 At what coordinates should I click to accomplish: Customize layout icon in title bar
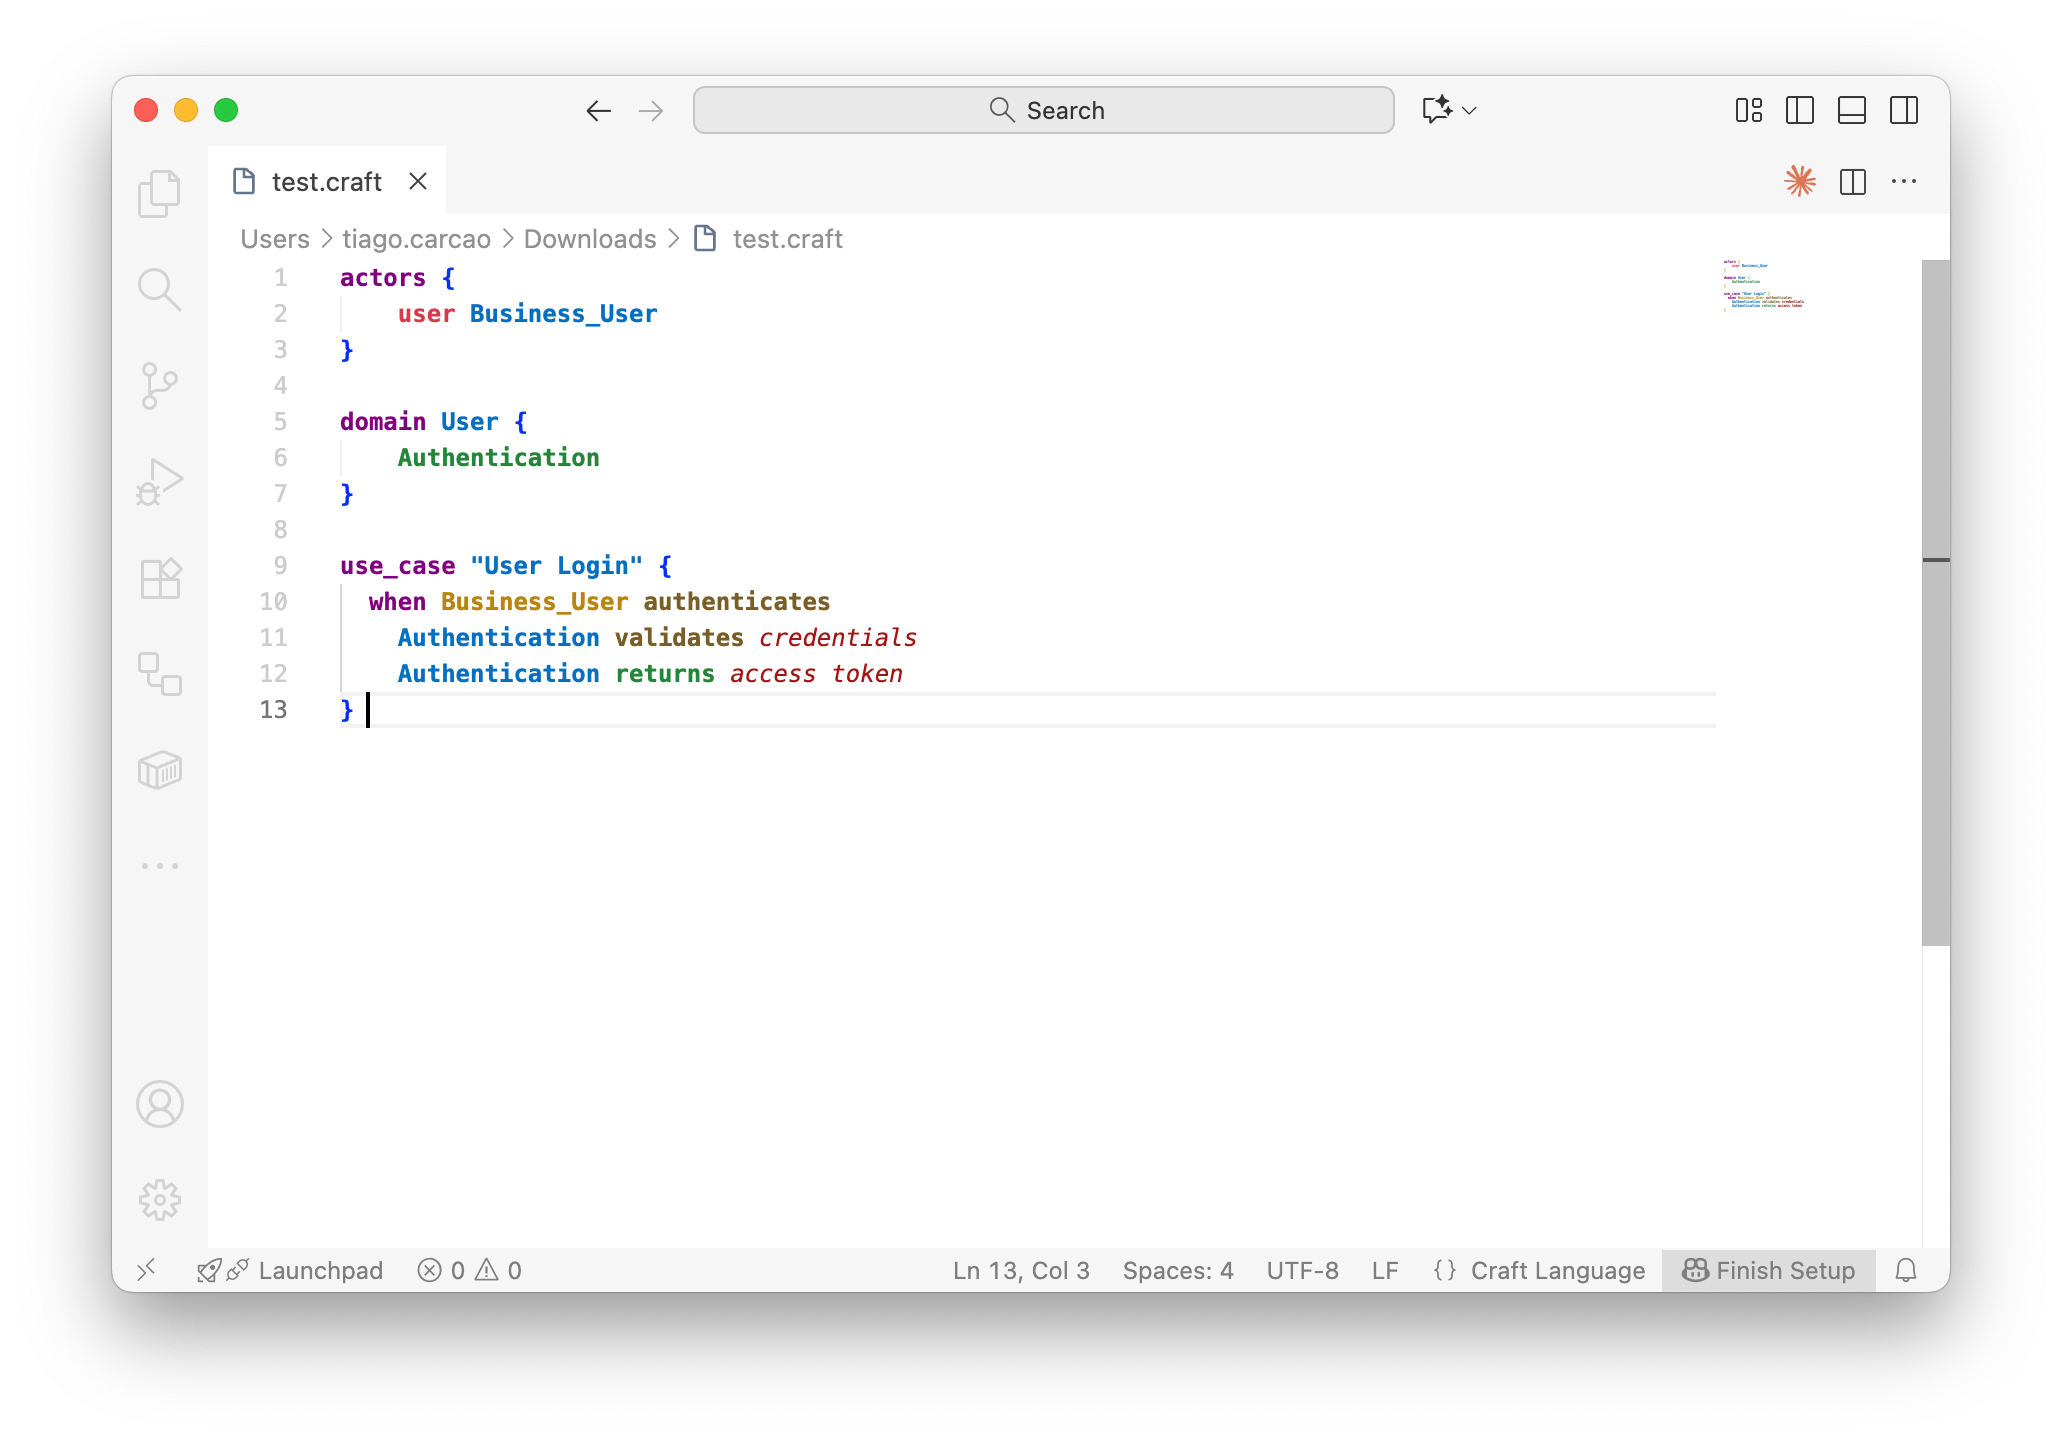coord(1749,110)
